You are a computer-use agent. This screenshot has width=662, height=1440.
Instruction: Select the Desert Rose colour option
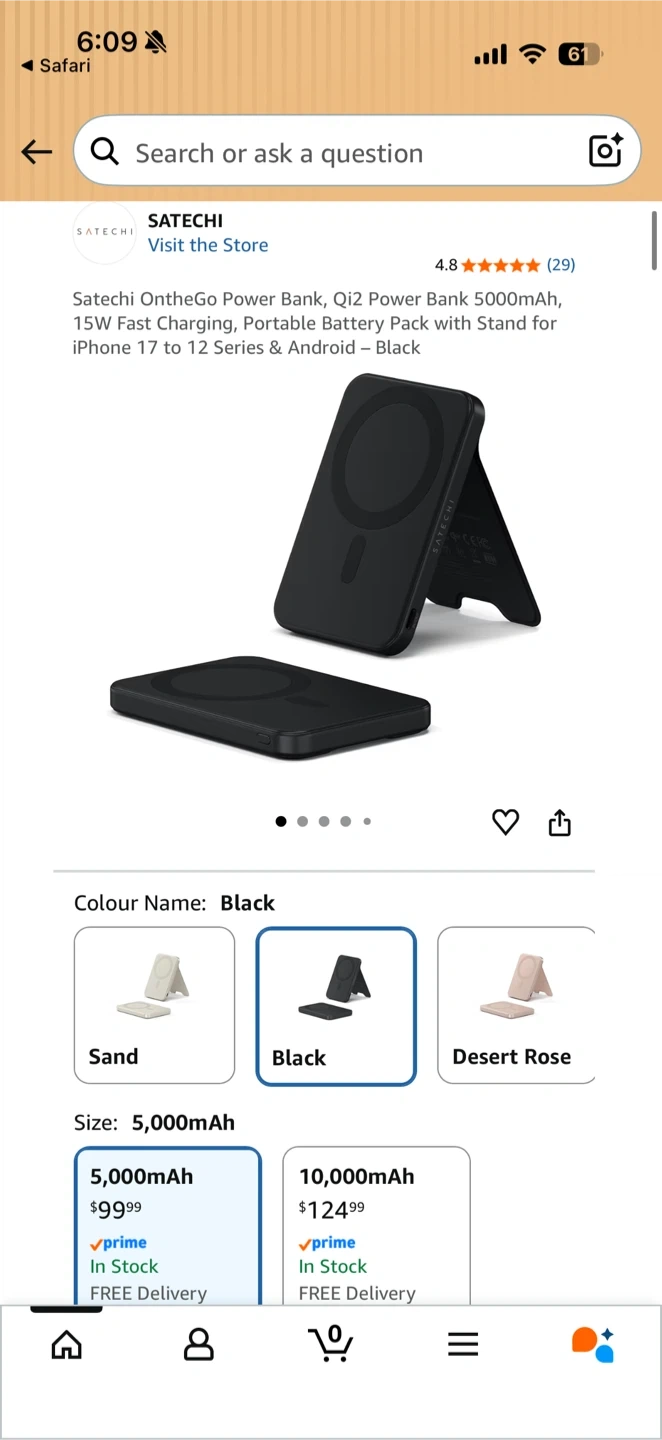point(517,1005)
